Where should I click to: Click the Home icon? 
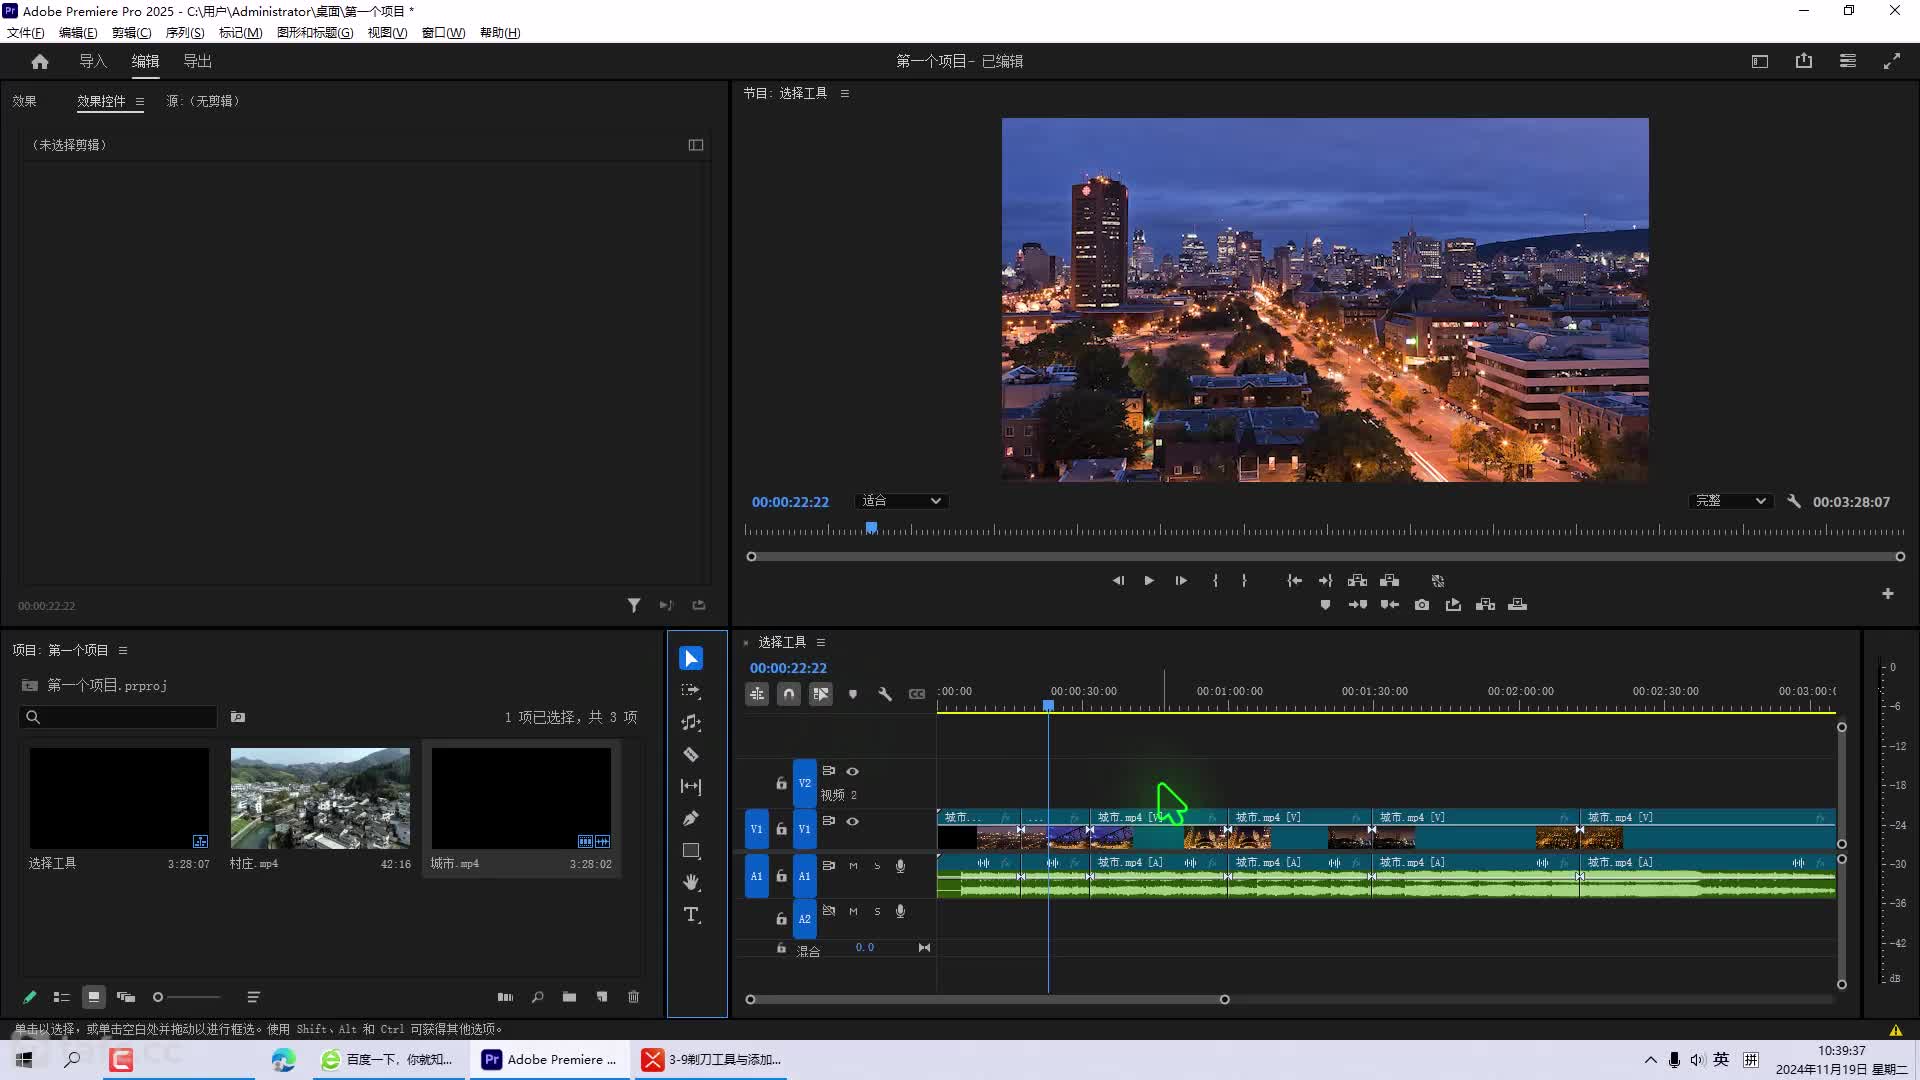tap(40, 61)
